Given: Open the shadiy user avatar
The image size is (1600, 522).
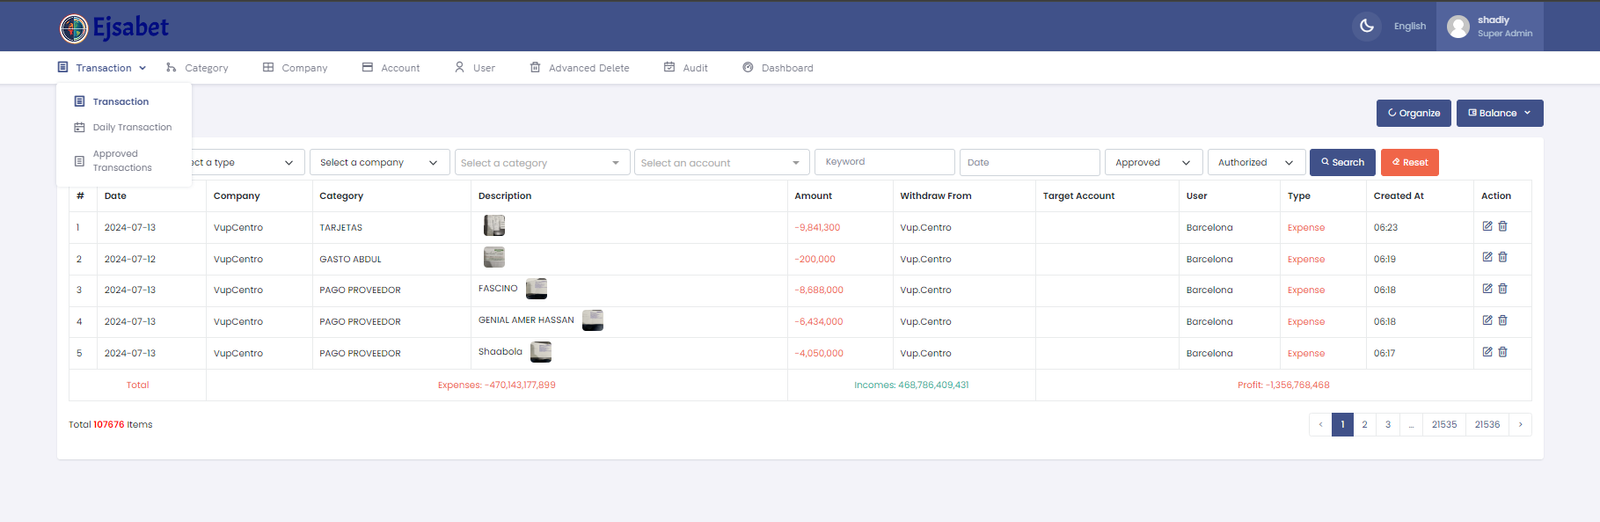Looking at the screenshot, I should (x=1458, y=27).
